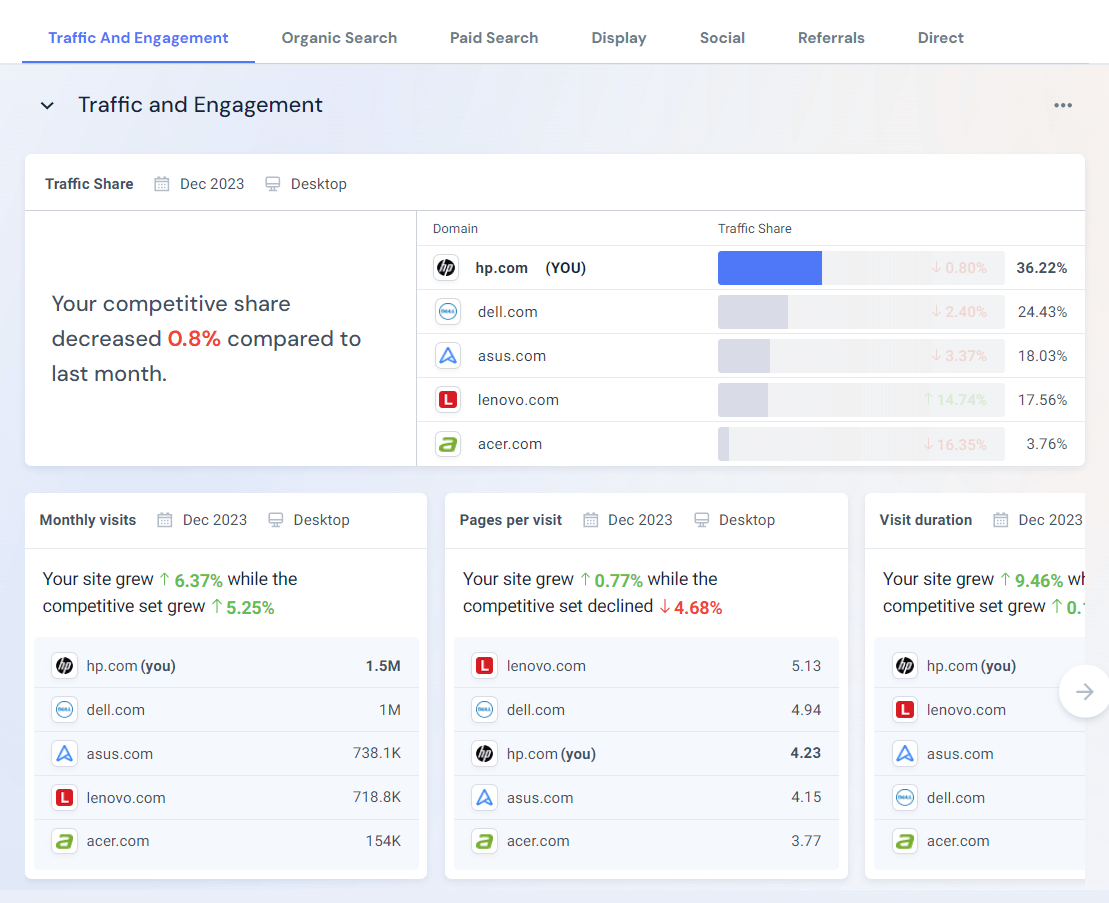
Task: Click hp.com logo in Pages per visit
Action: (x=484, y=754)
